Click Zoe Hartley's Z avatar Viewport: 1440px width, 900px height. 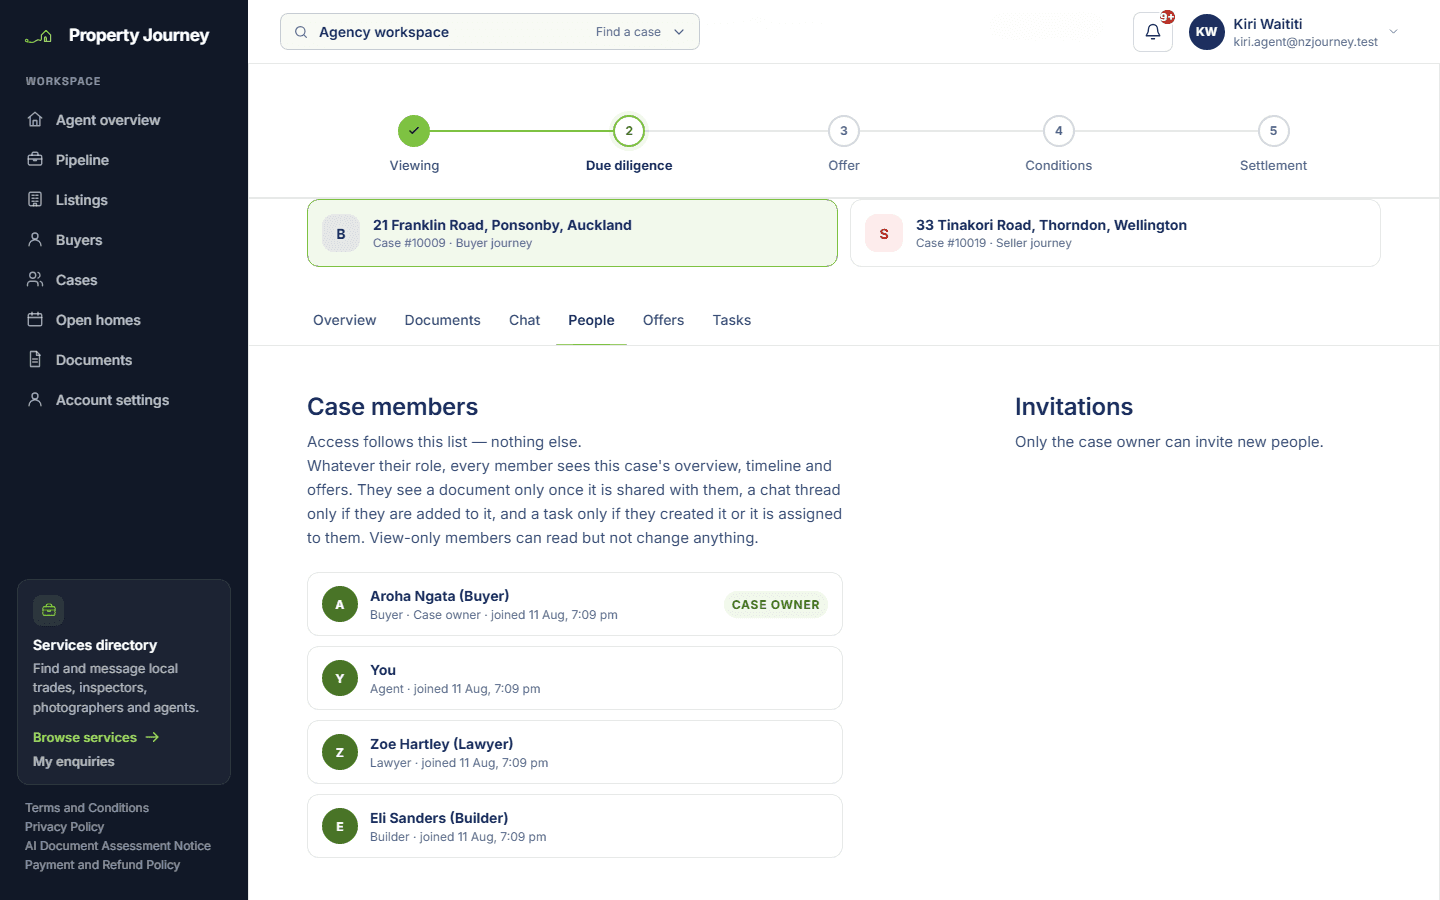pyautogui.click(x=340, y=752)
